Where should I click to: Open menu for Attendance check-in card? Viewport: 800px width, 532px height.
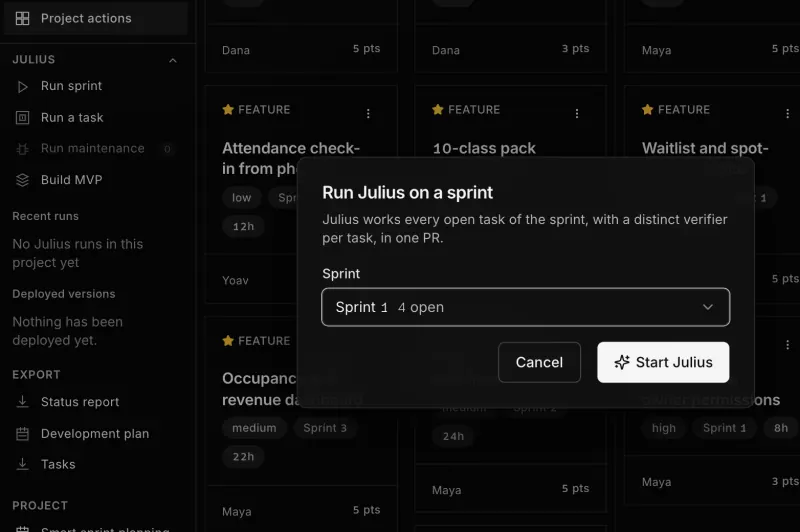[368, 113]
